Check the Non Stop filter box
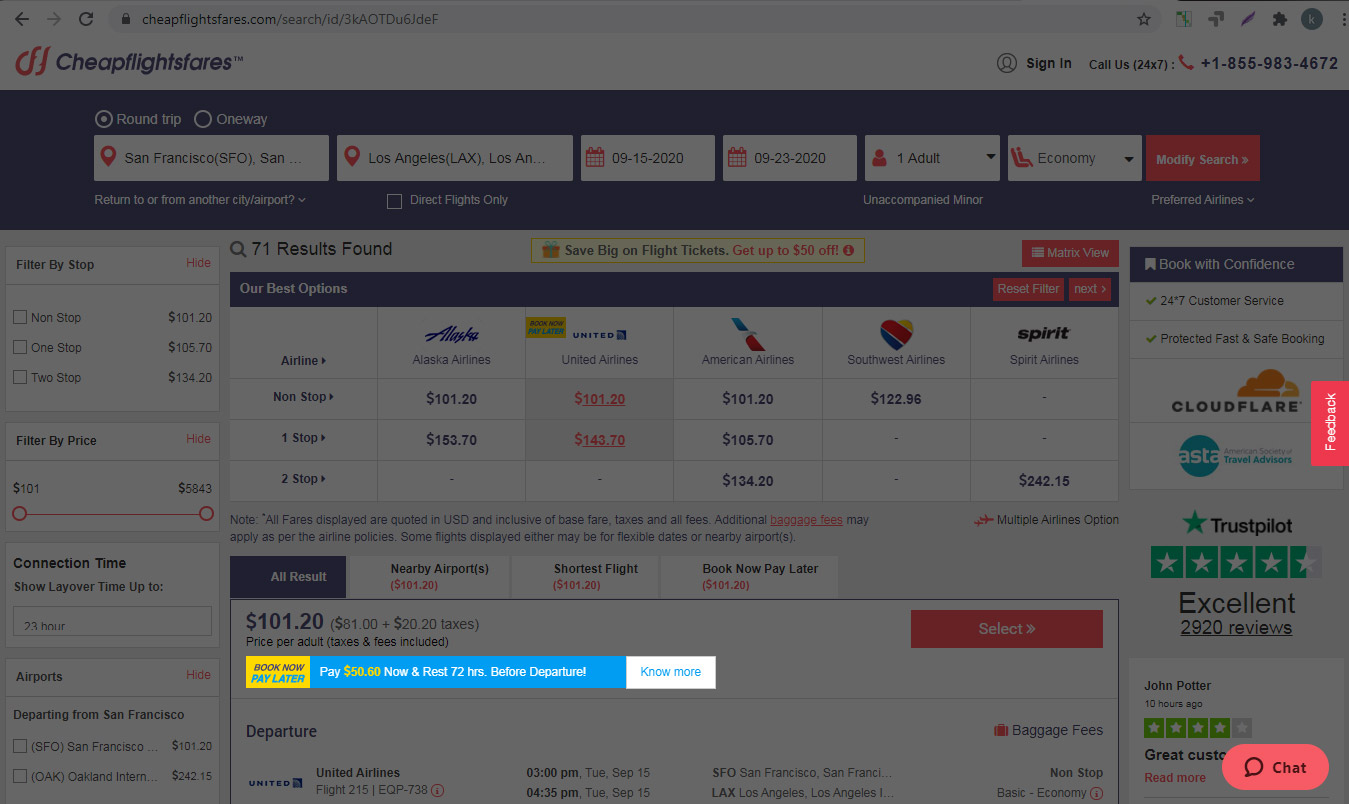Image resolution: width=1349 pixels, height=804 pixels. click(x=20, y=317)
